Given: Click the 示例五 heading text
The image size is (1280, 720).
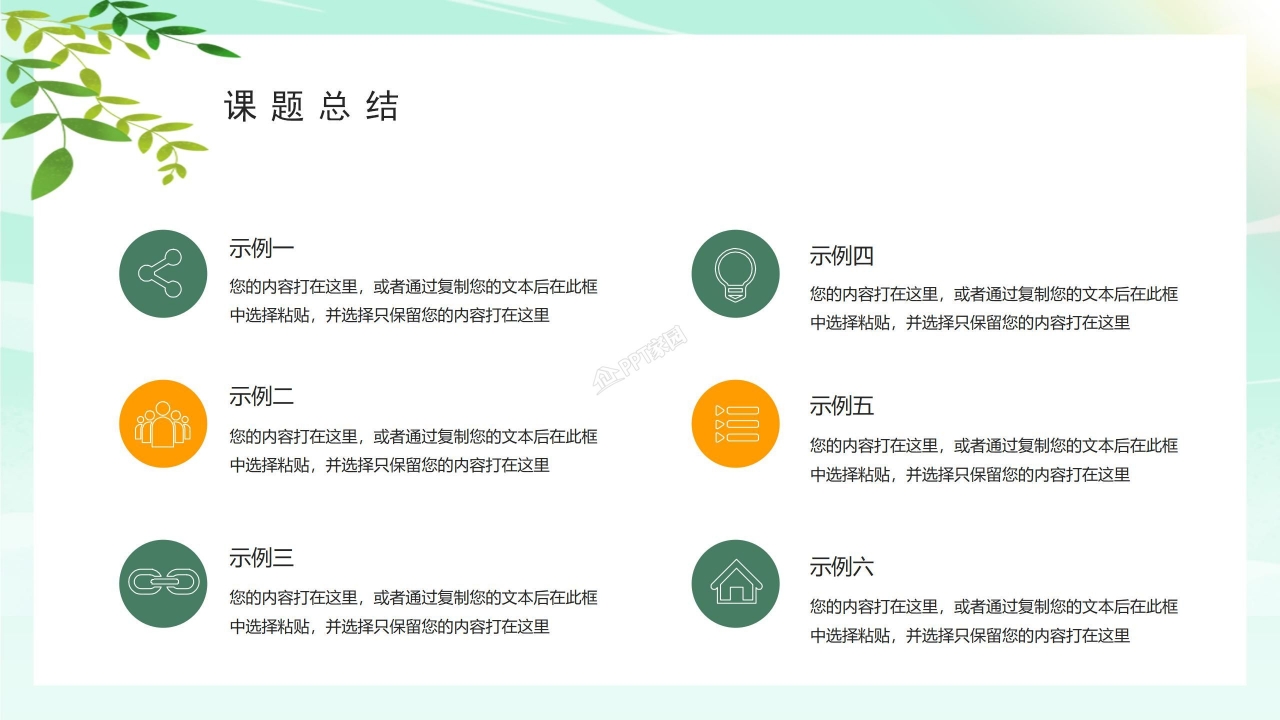Looking at the screenshot, I should click(x=840, y=406).
